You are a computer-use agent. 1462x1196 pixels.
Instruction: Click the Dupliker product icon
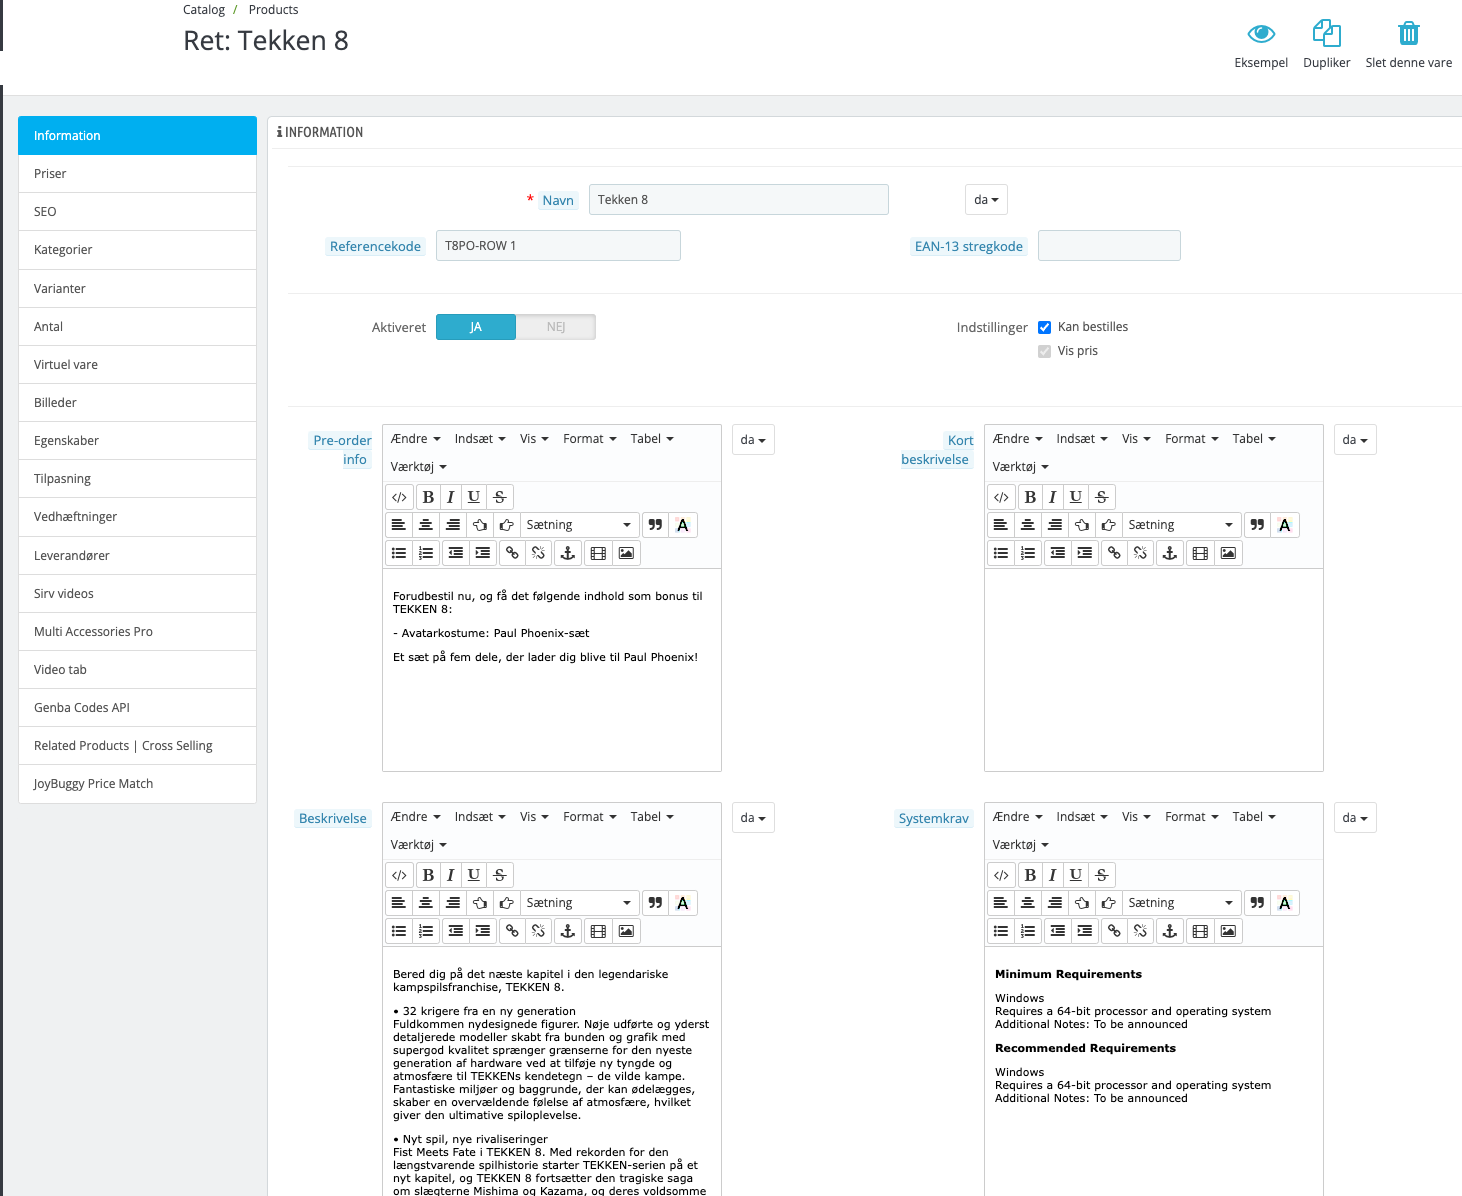click(x=1326, y=34)
